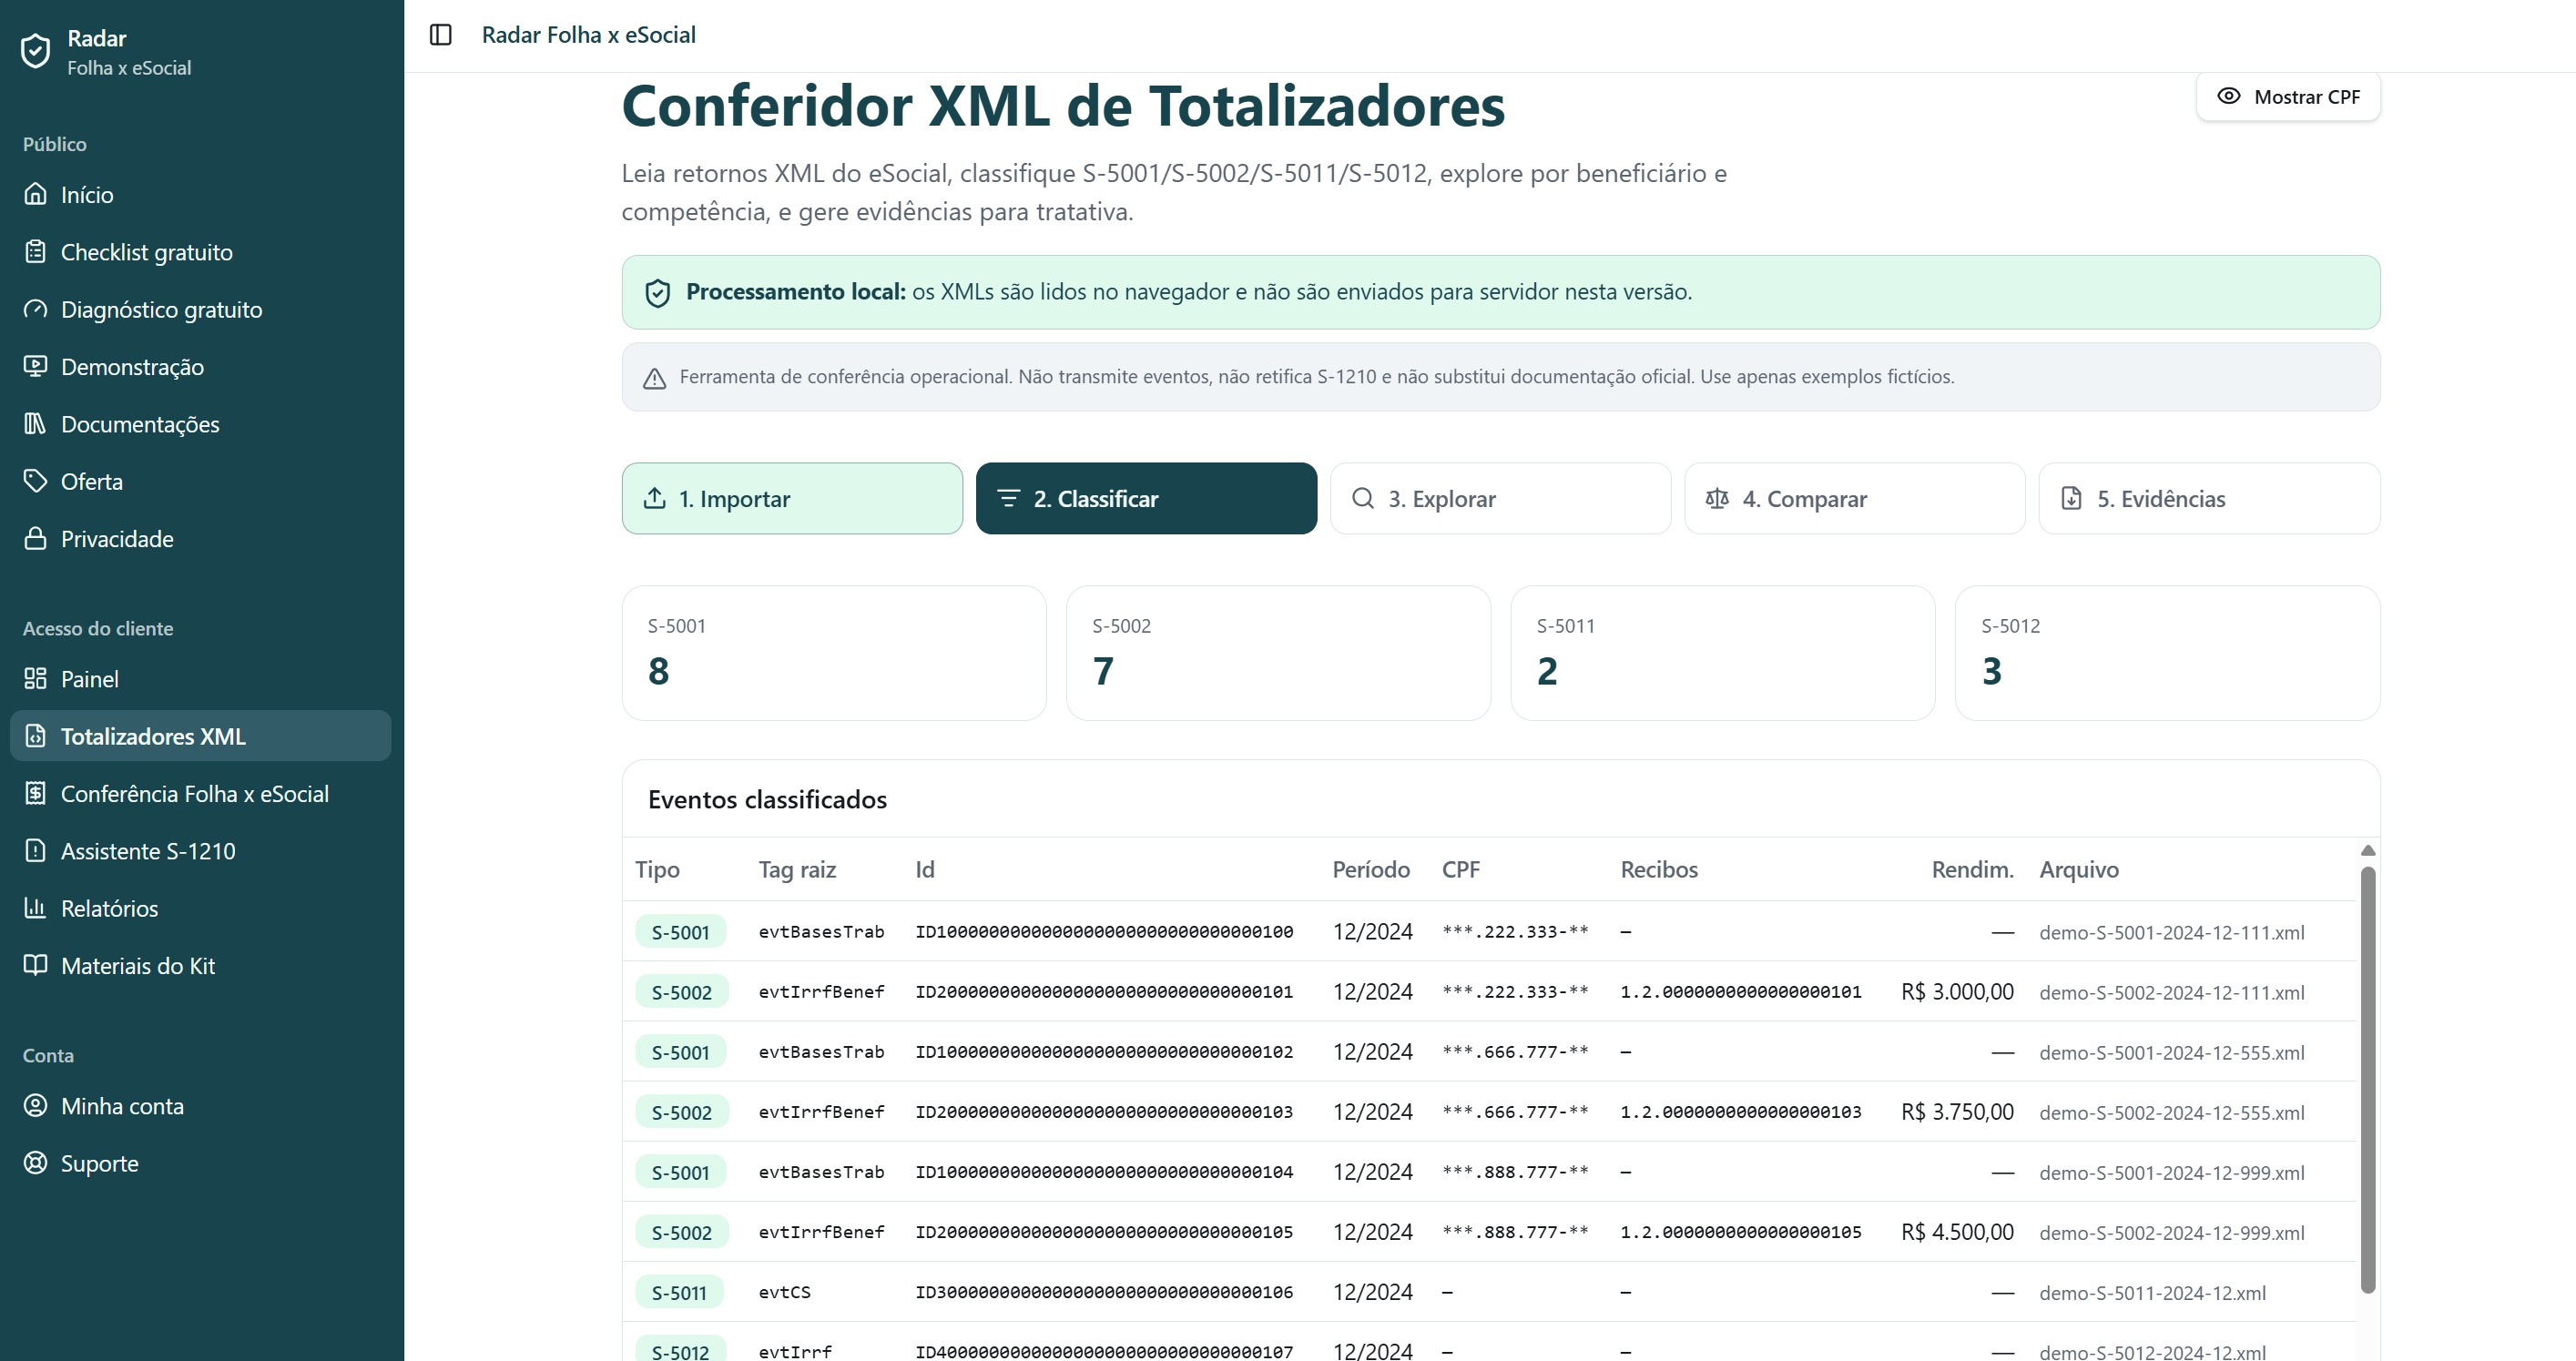Click Id ending in 100 in first row

coord(1104,931)
